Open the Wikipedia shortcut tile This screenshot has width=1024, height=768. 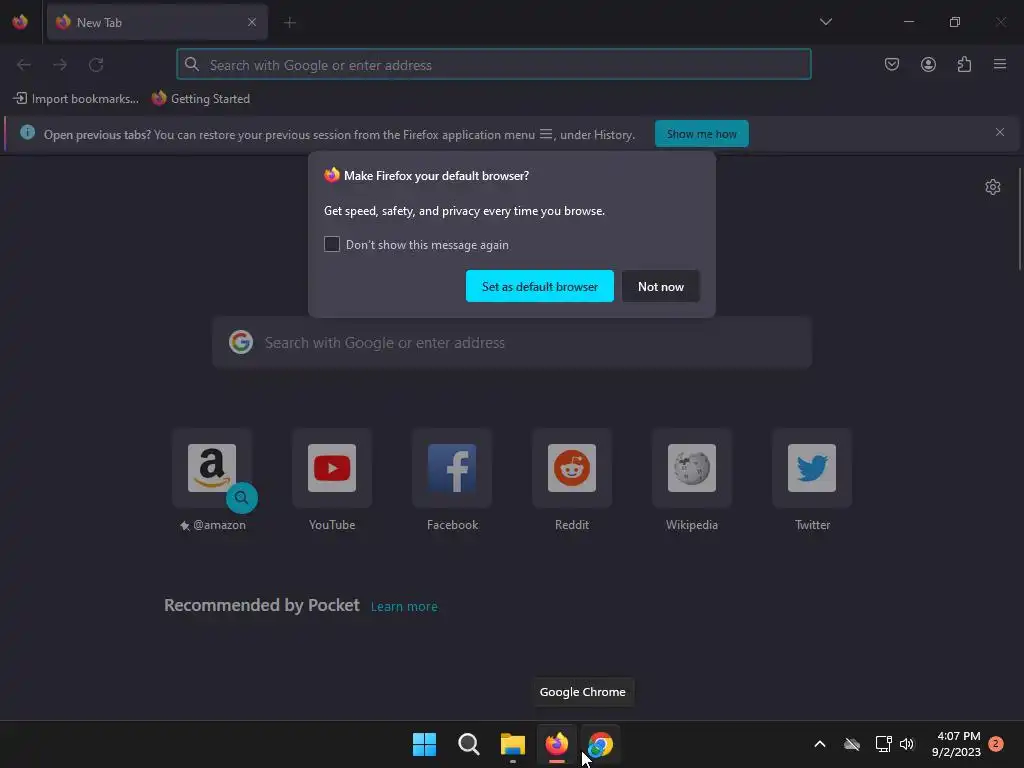click(x=692, y=468)
